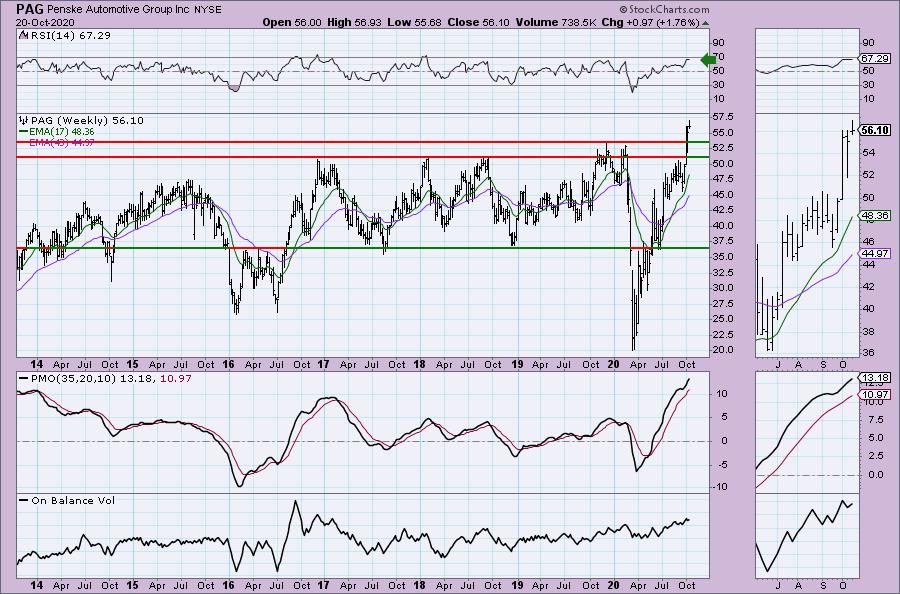Click the 44.97 EMA value tag at right
Viewport: 900px width, 594px height.
(x=876, y=254)
